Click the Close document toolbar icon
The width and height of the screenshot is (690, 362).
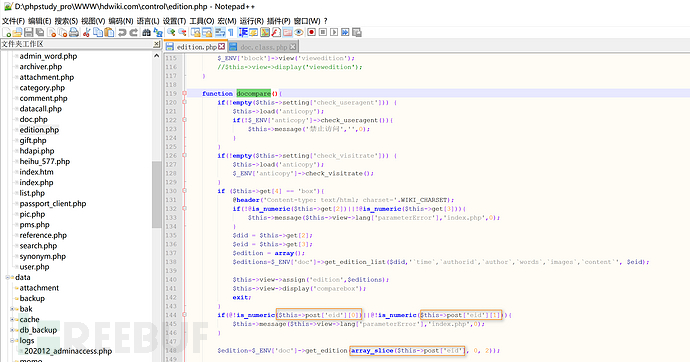(51, 32)
